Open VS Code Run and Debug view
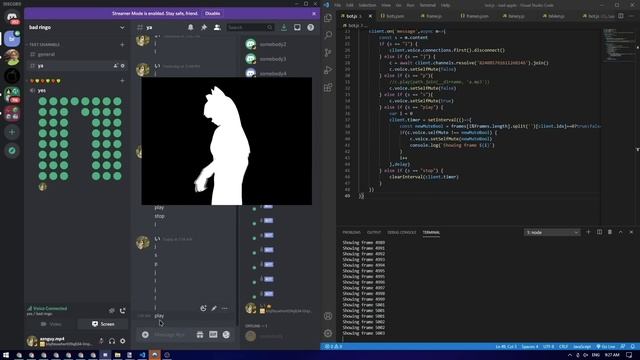Viewport: 640px width, 360px height. tap(328, 70)
